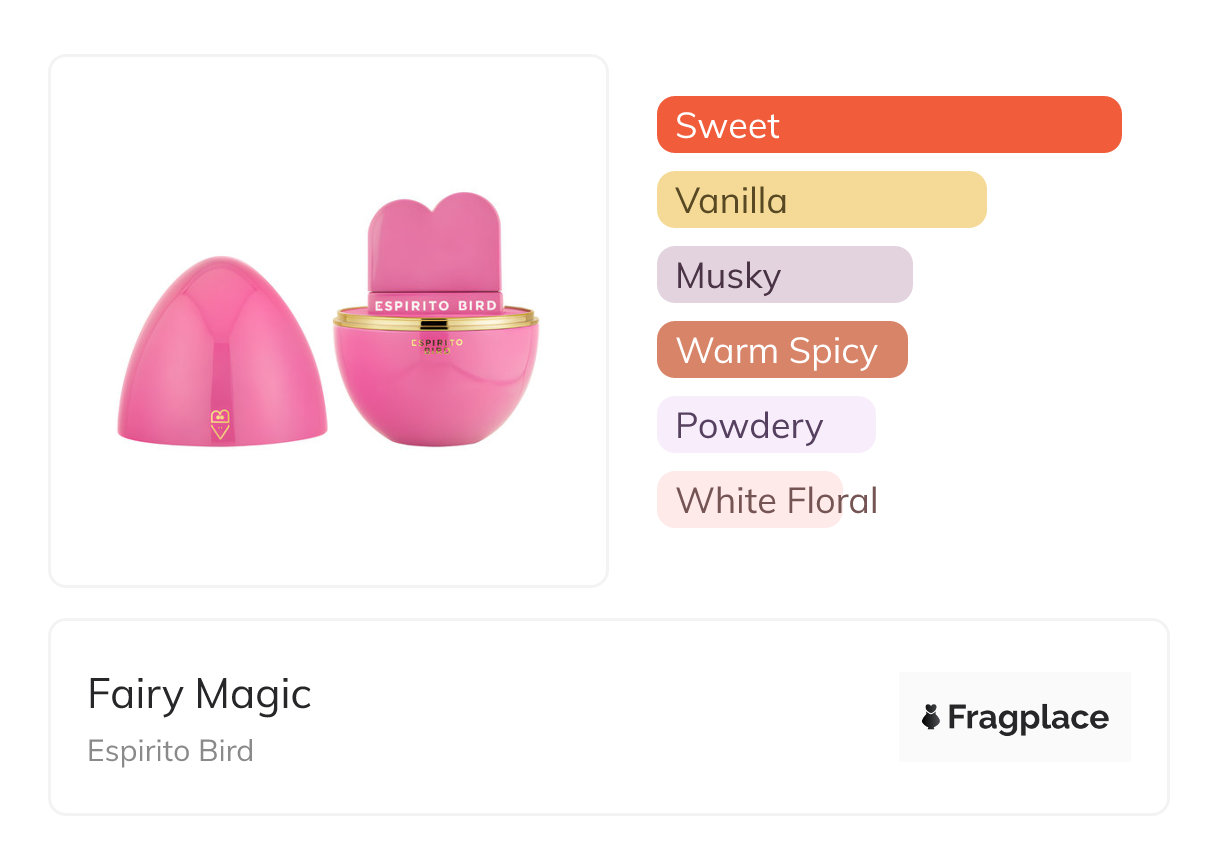Click the dark clasp on the gold ring

435,323
